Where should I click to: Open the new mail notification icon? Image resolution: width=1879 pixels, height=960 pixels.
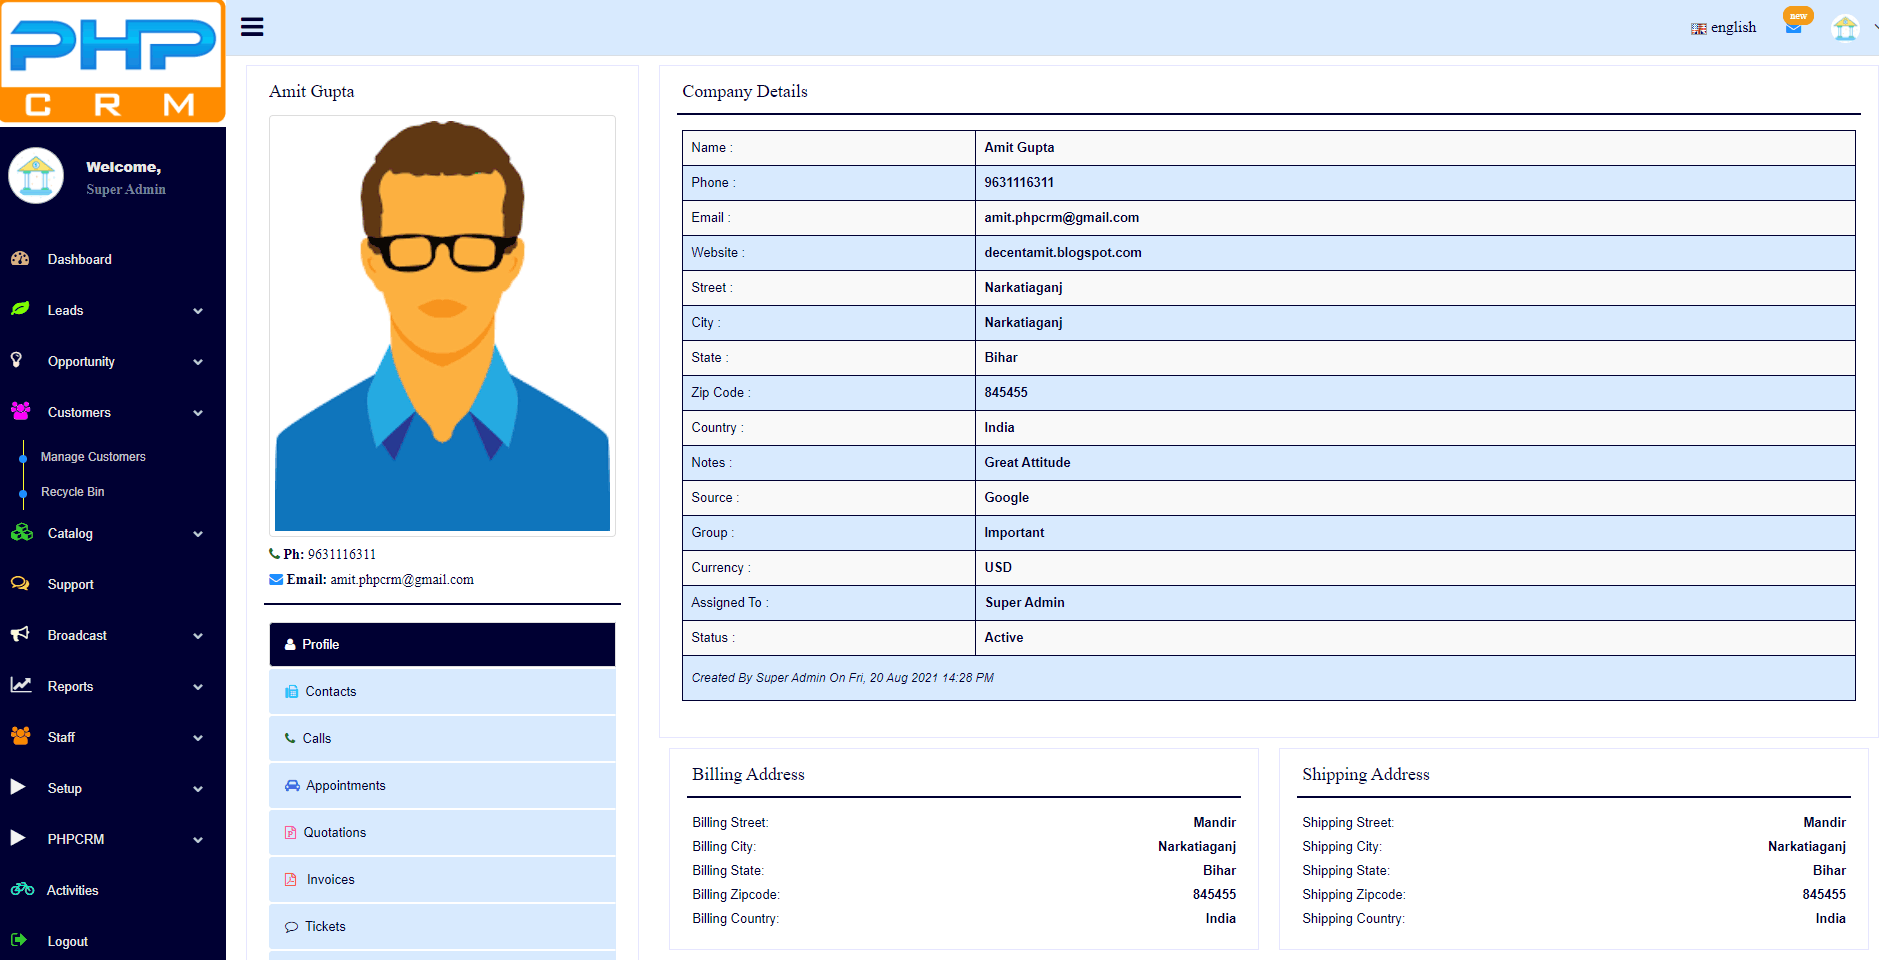click(x=1793, y=27)
